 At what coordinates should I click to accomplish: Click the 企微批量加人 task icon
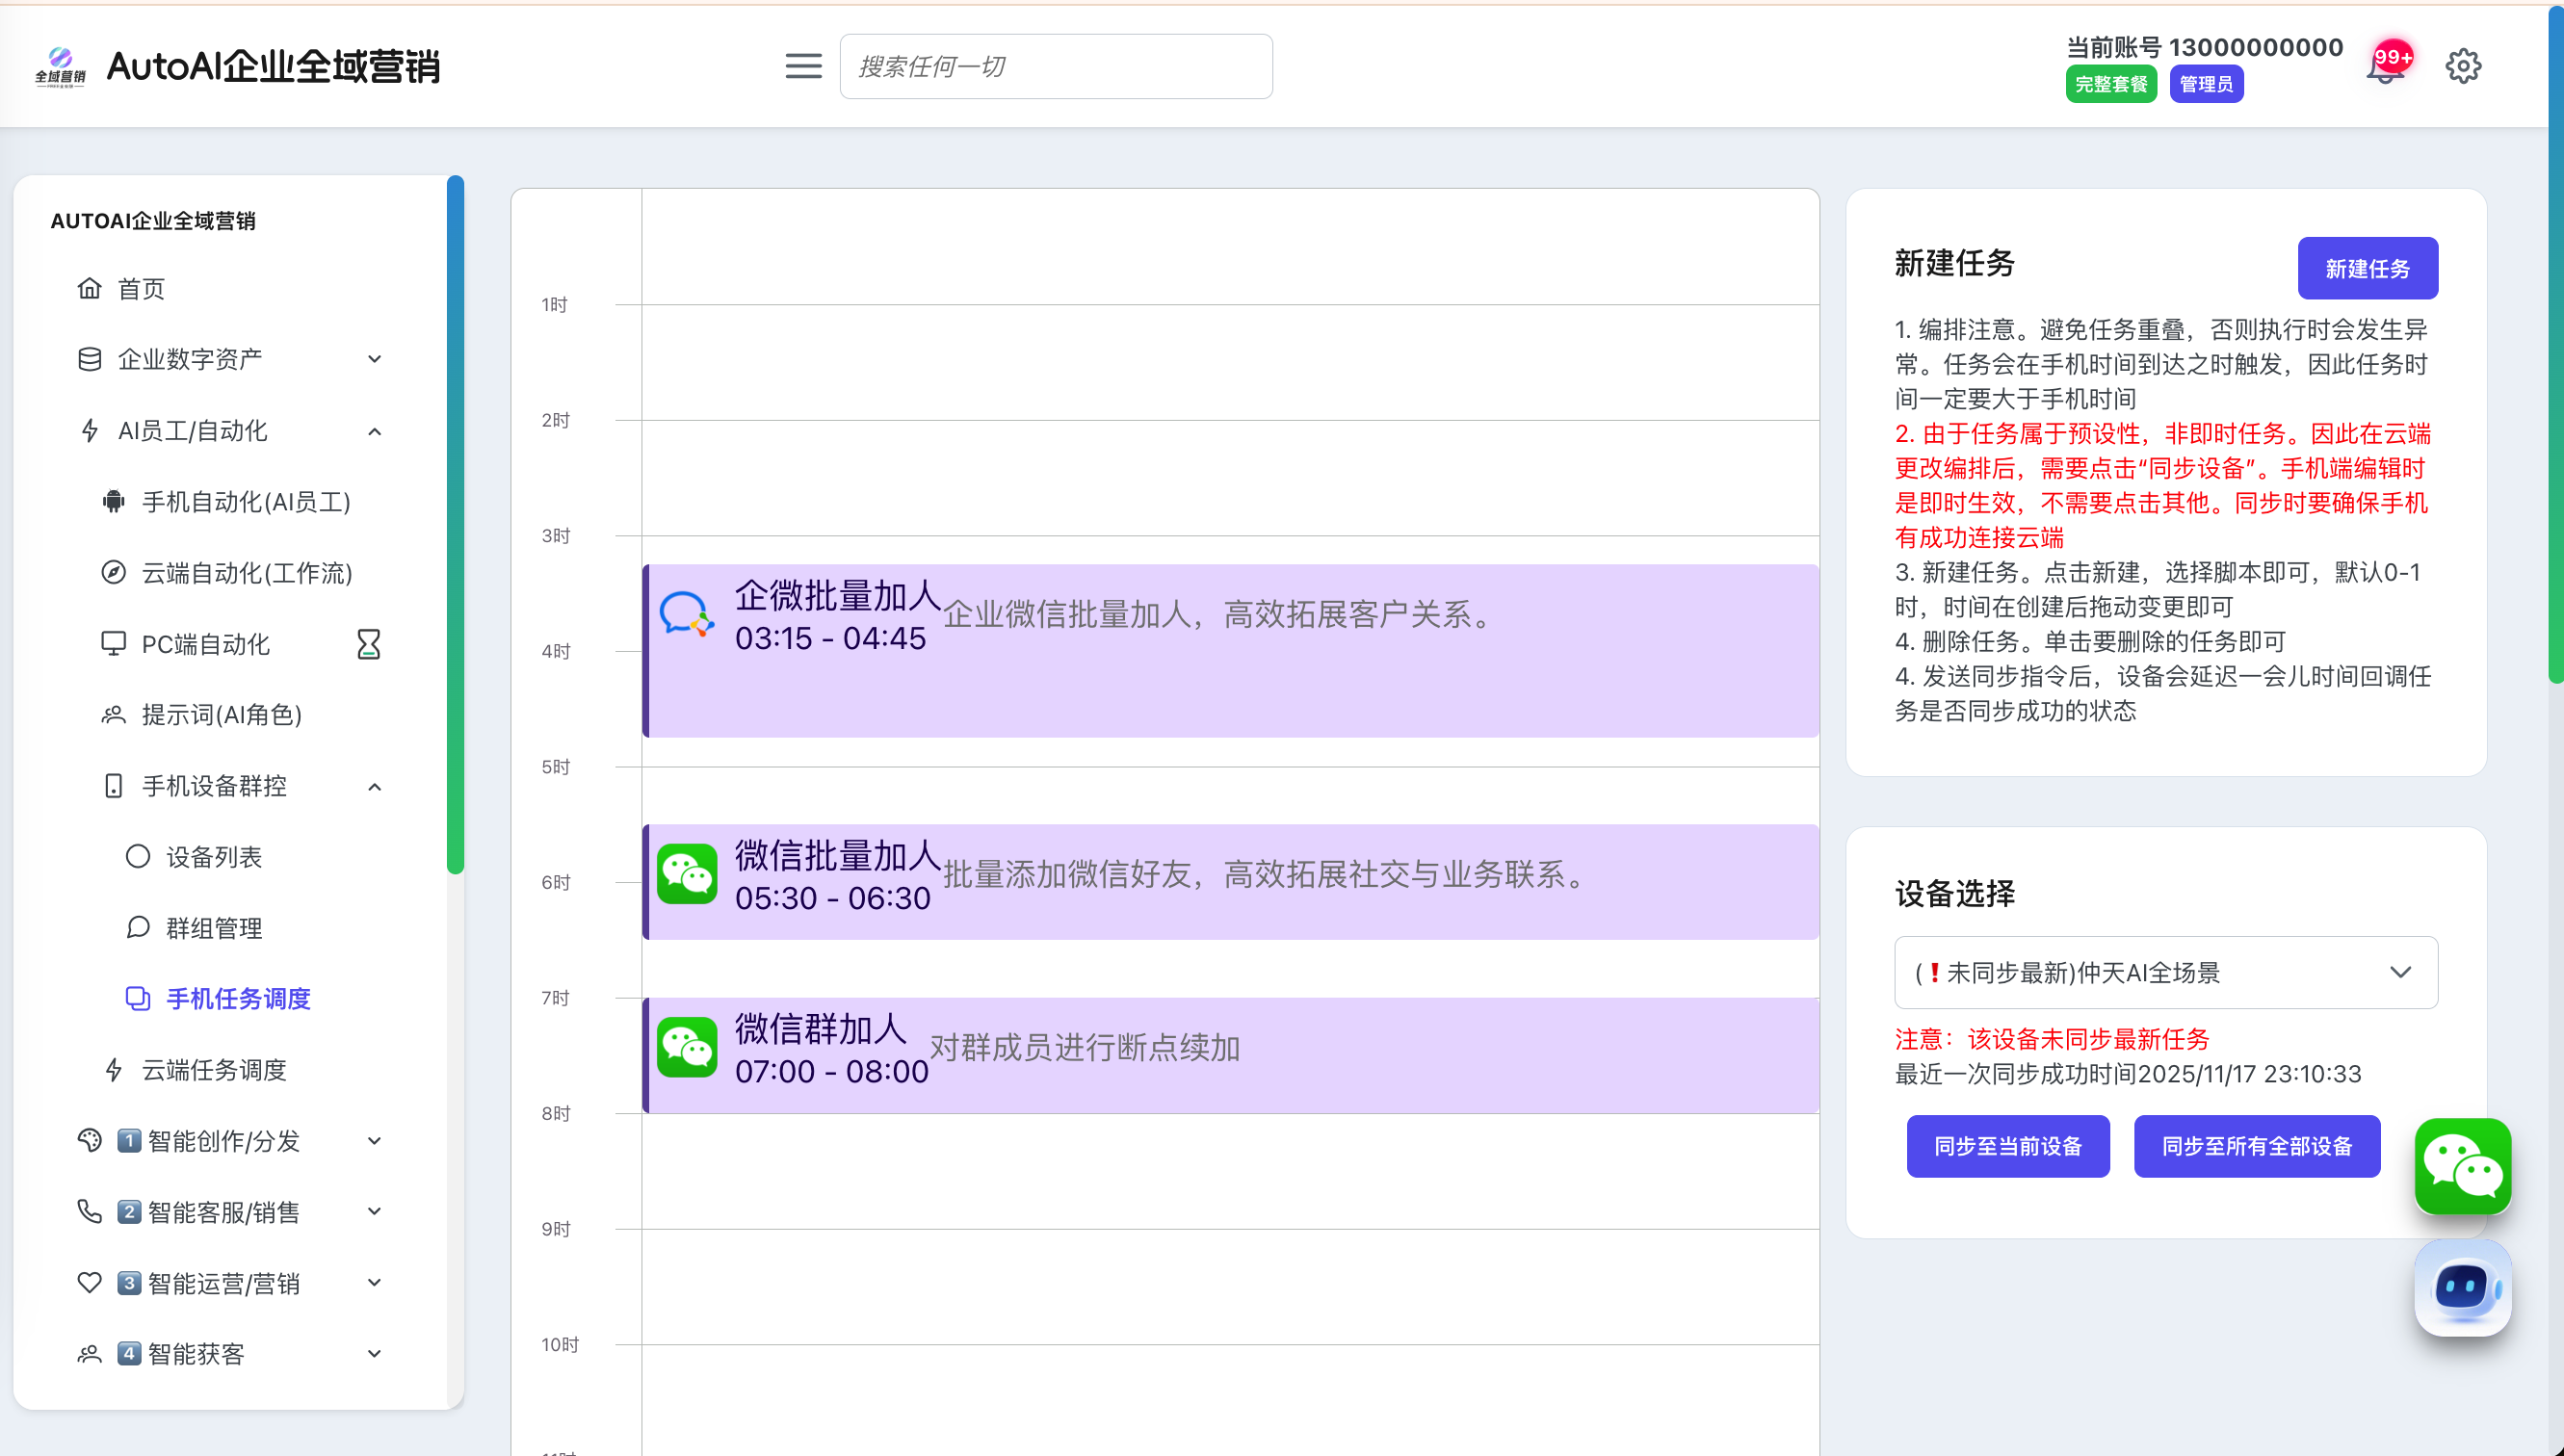tap(687, 613)
